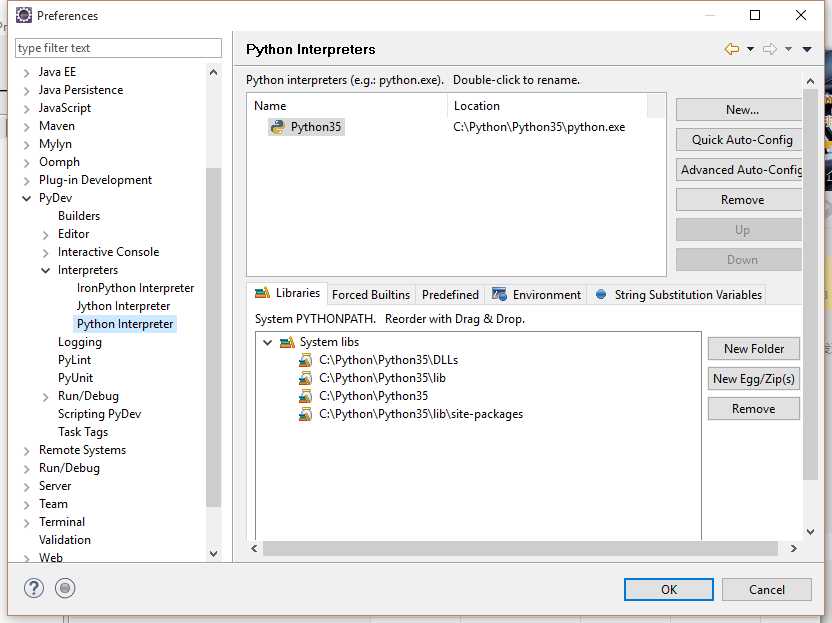Click the forward navigation arrow icon
This screenshot has height=623, width=832.
769,49
